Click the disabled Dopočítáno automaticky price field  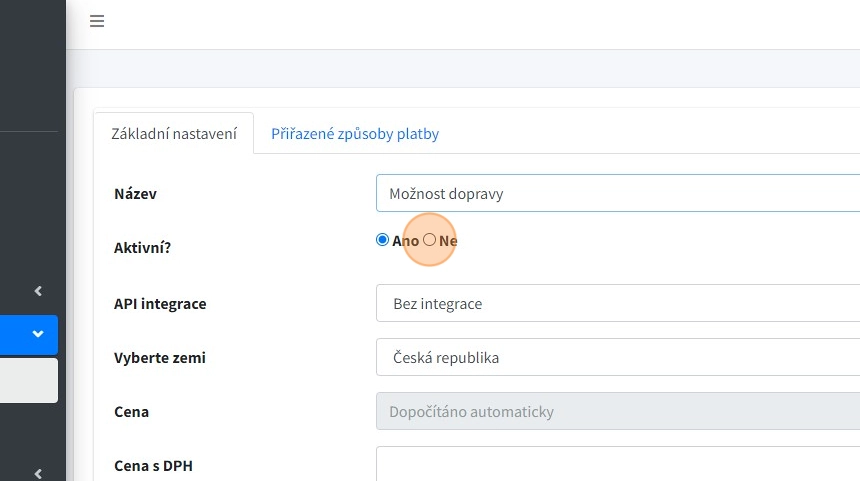(617, 412)
